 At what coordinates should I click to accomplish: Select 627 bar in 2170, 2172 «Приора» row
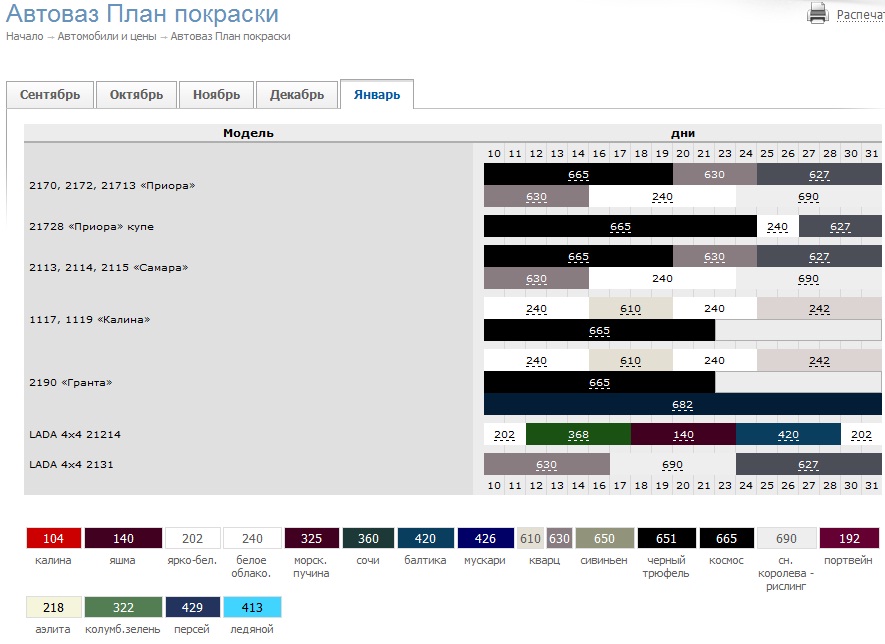[x=819, y=174]
